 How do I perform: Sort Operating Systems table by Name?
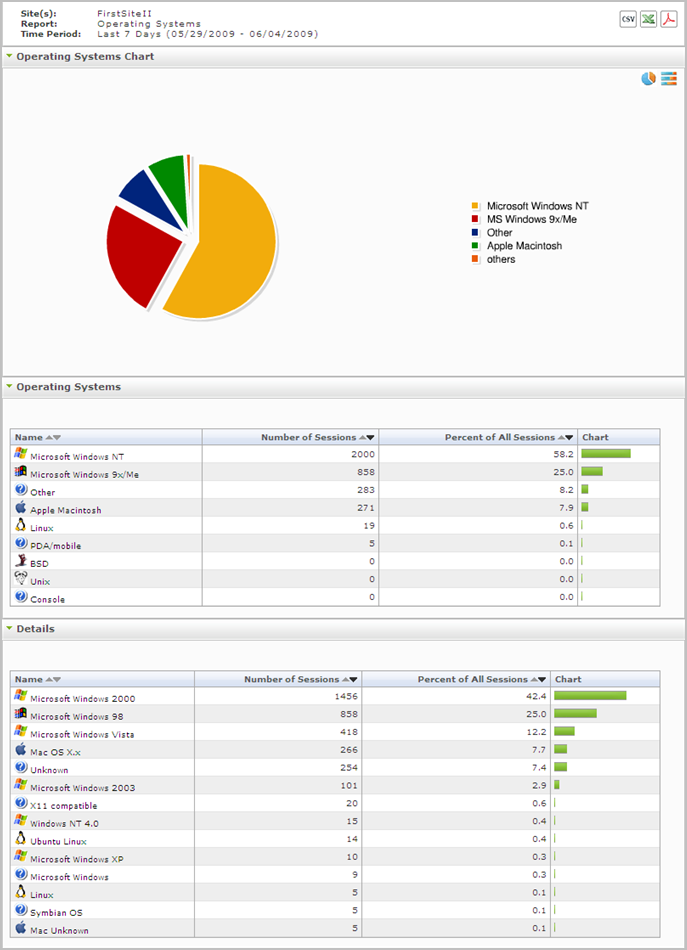[53, 437]
